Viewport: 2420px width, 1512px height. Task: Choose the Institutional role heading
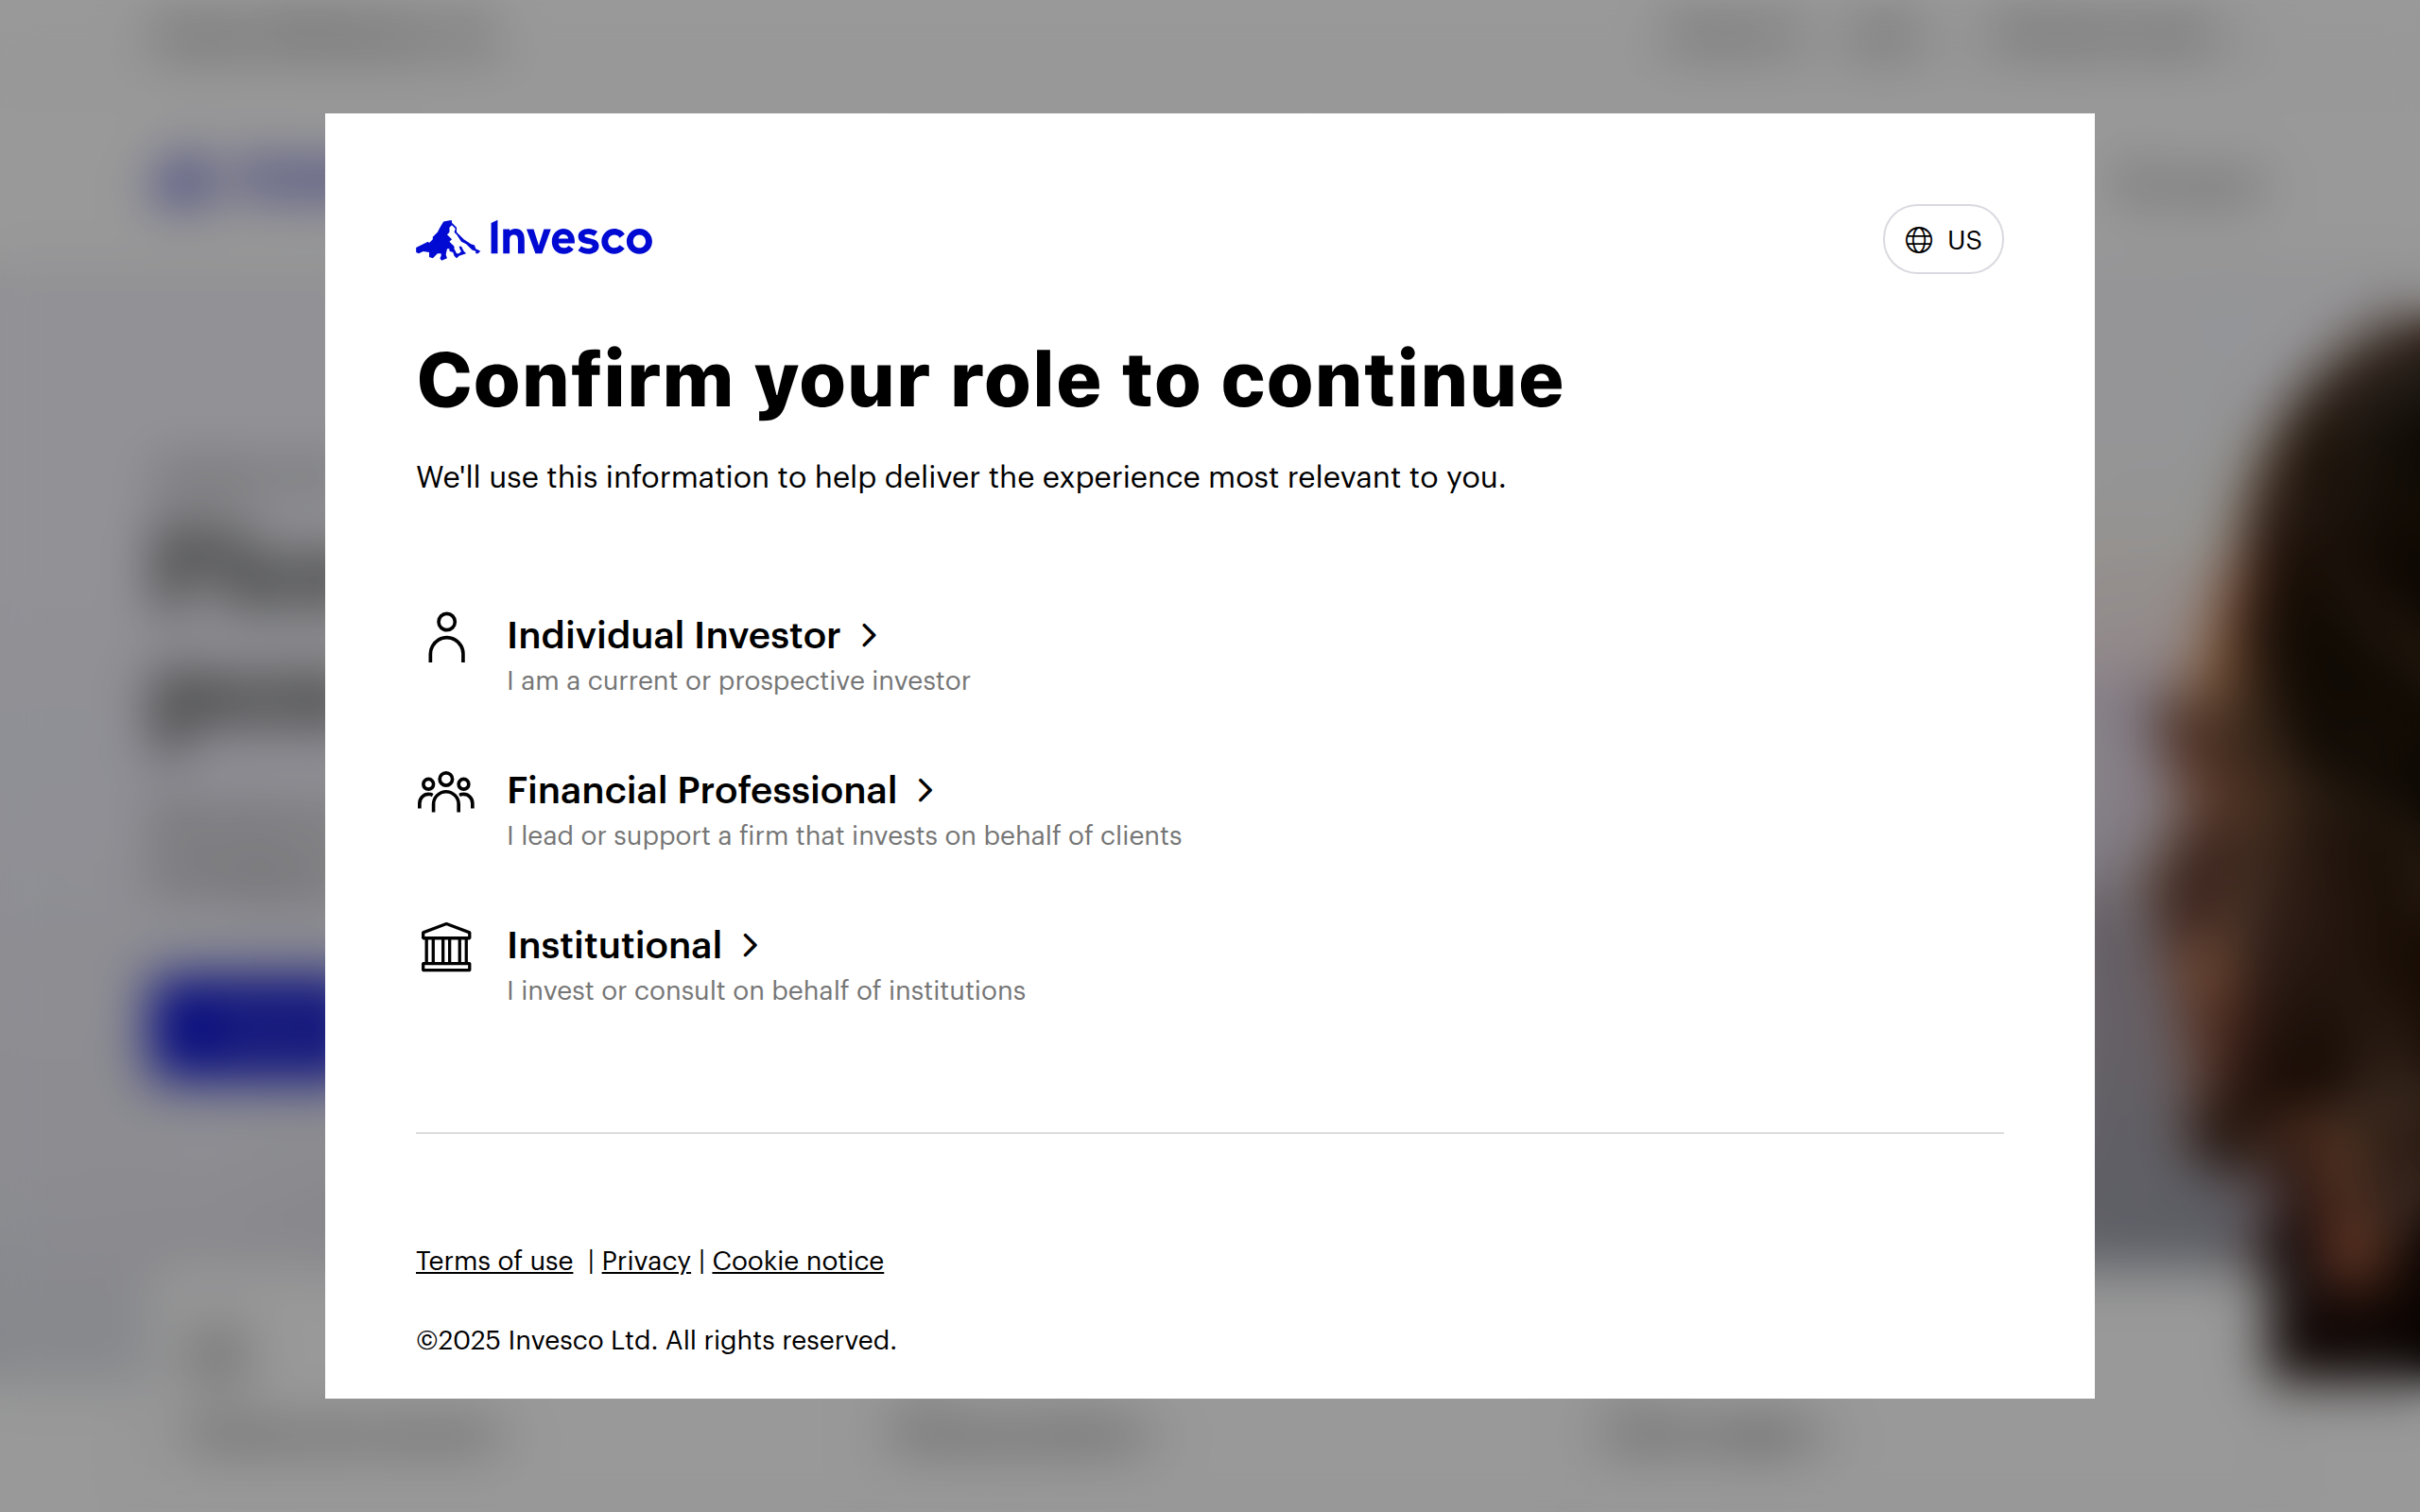tap(614, 946)
